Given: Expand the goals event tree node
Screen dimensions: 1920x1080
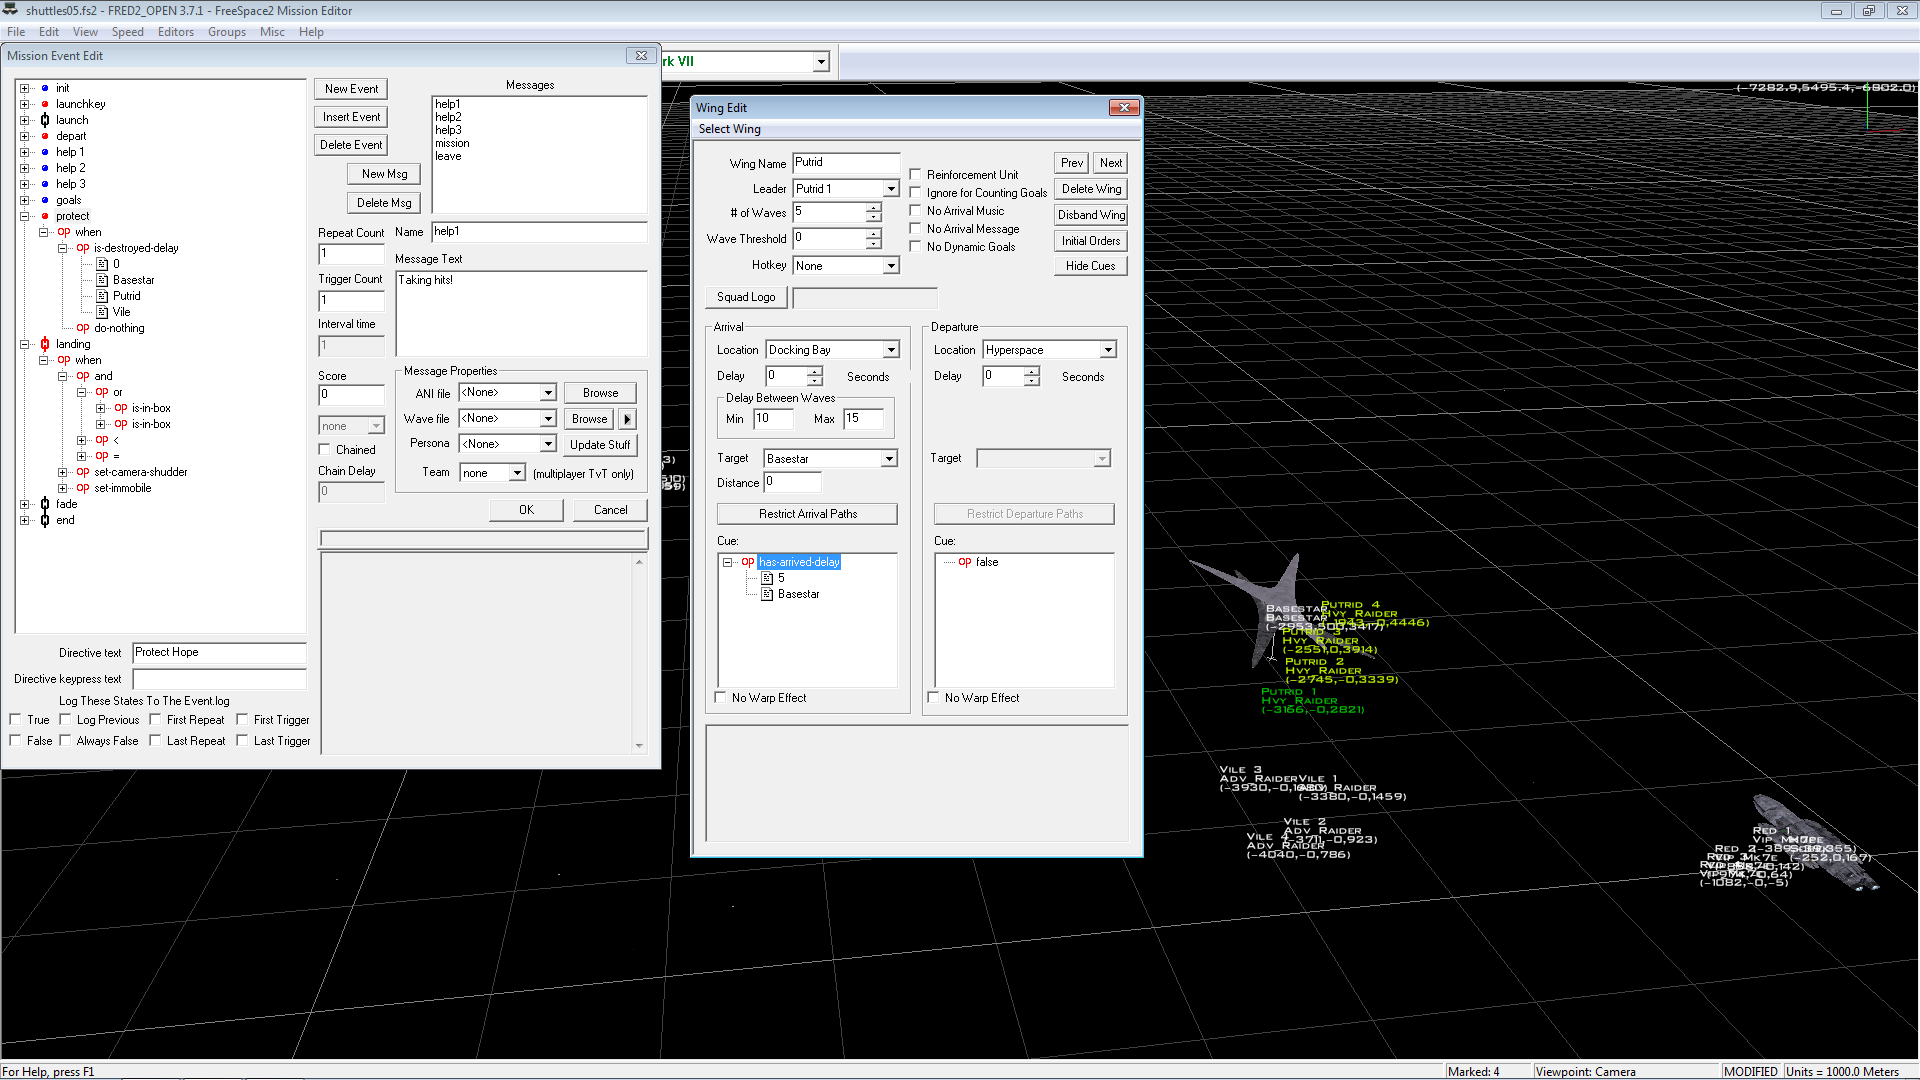Looking at the screenshot, I should 25,200.
